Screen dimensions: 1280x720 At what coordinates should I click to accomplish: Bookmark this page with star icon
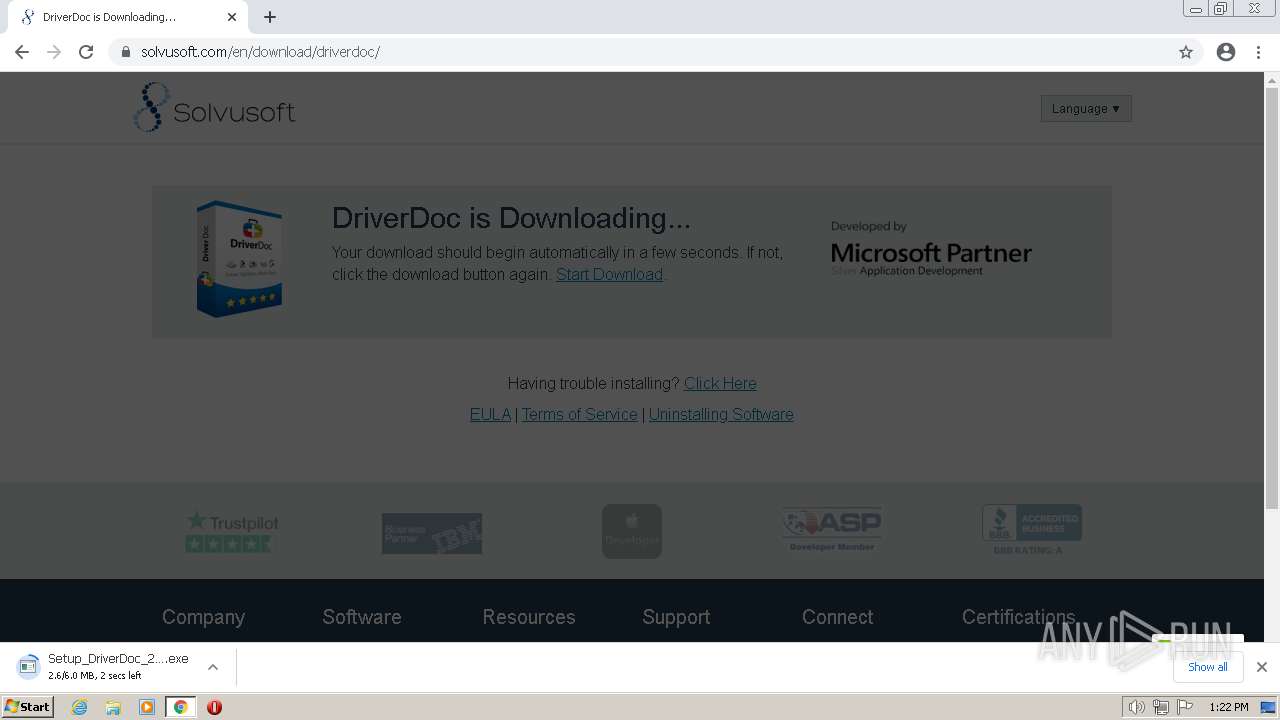[1186, 52]
